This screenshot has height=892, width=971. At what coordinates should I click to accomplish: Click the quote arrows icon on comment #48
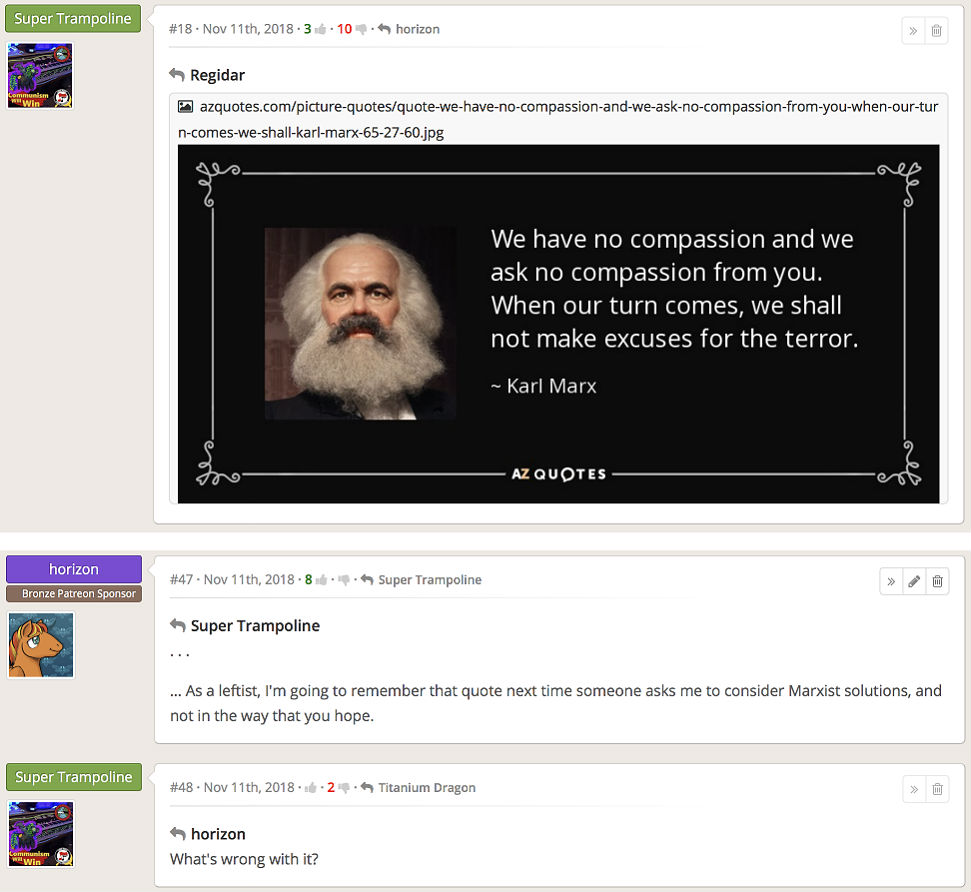(x=913, y=789)
